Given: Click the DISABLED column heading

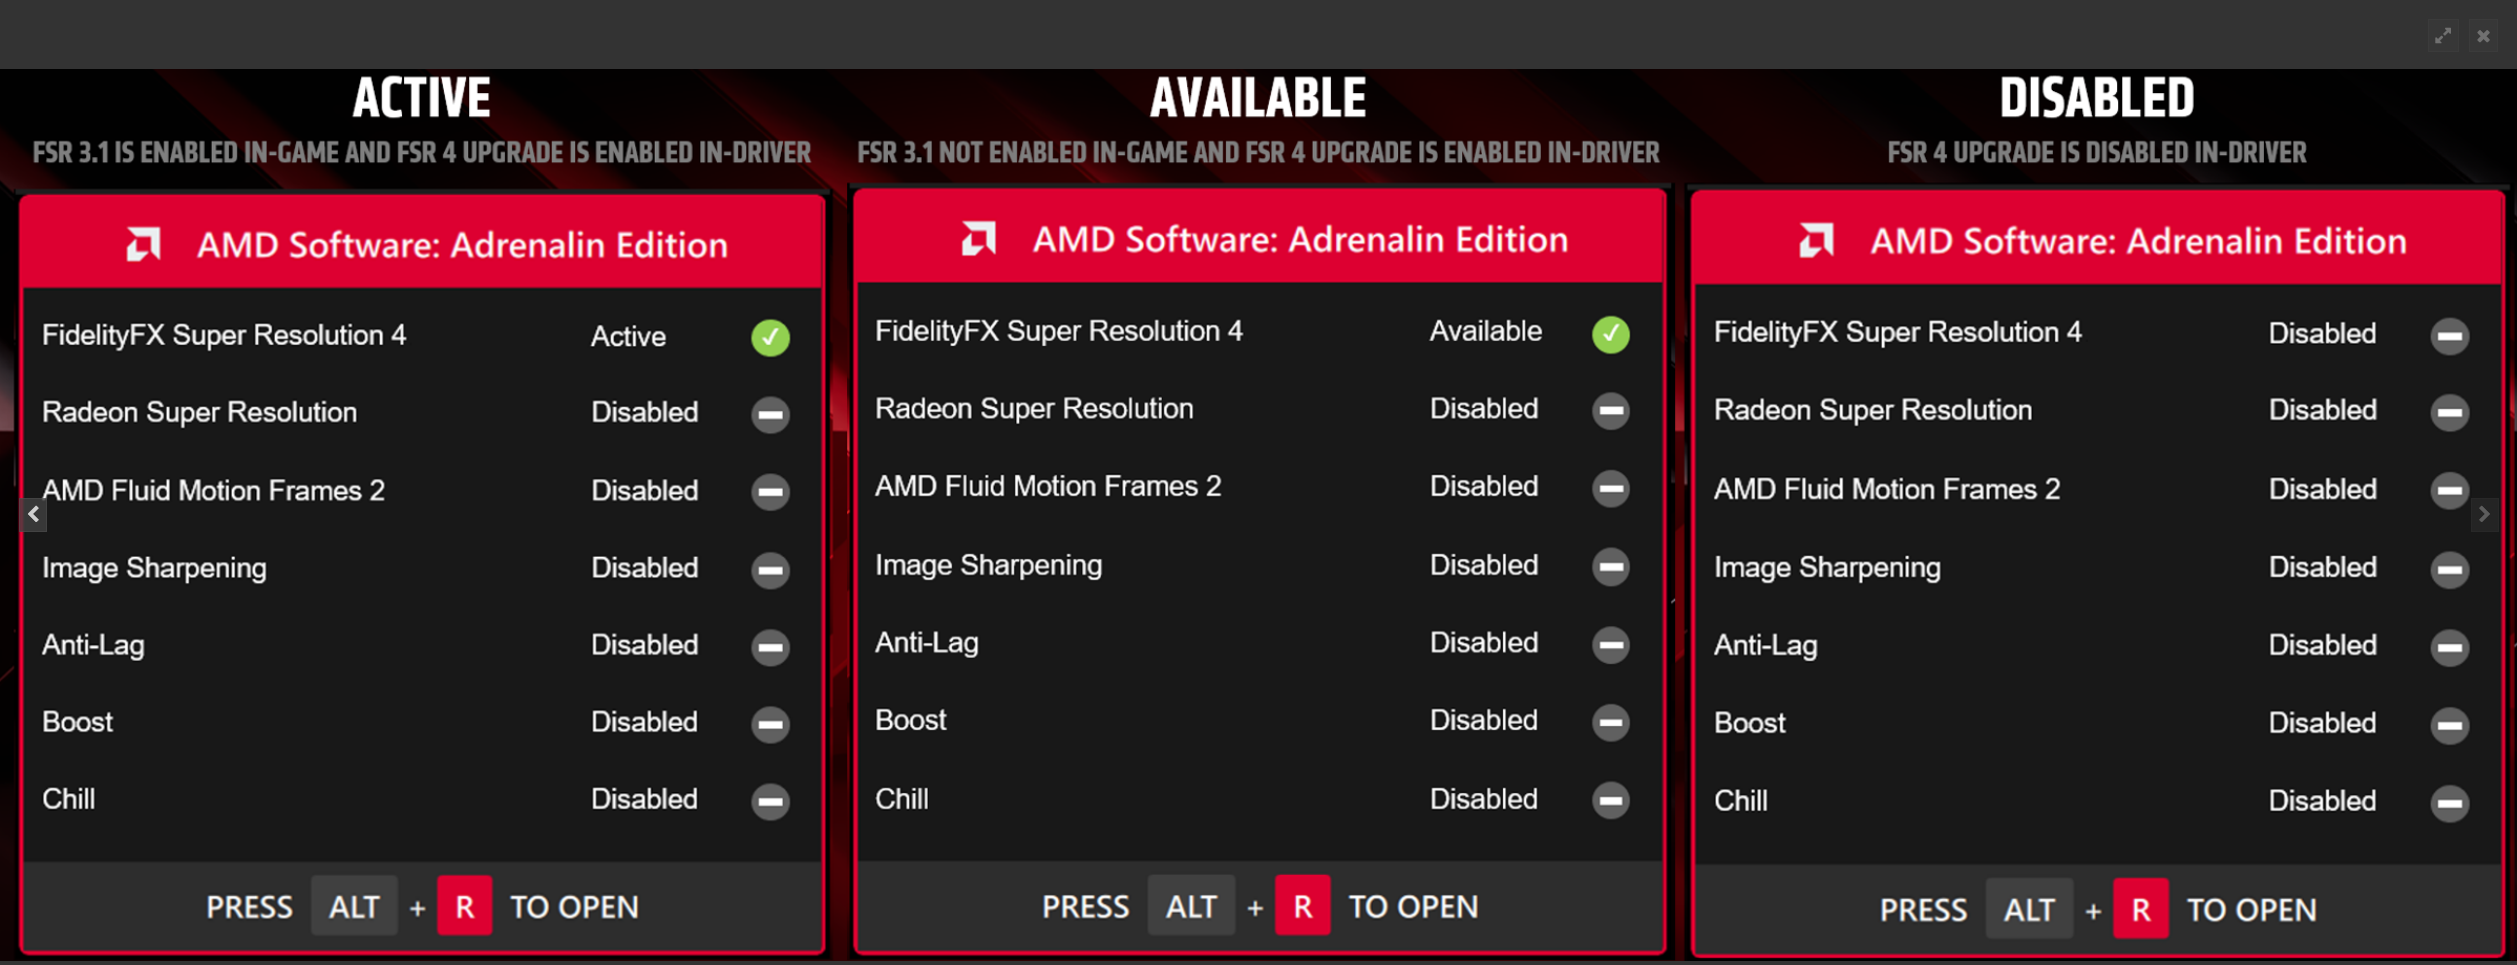Looking at the screenshot, I should [2096, 98].
